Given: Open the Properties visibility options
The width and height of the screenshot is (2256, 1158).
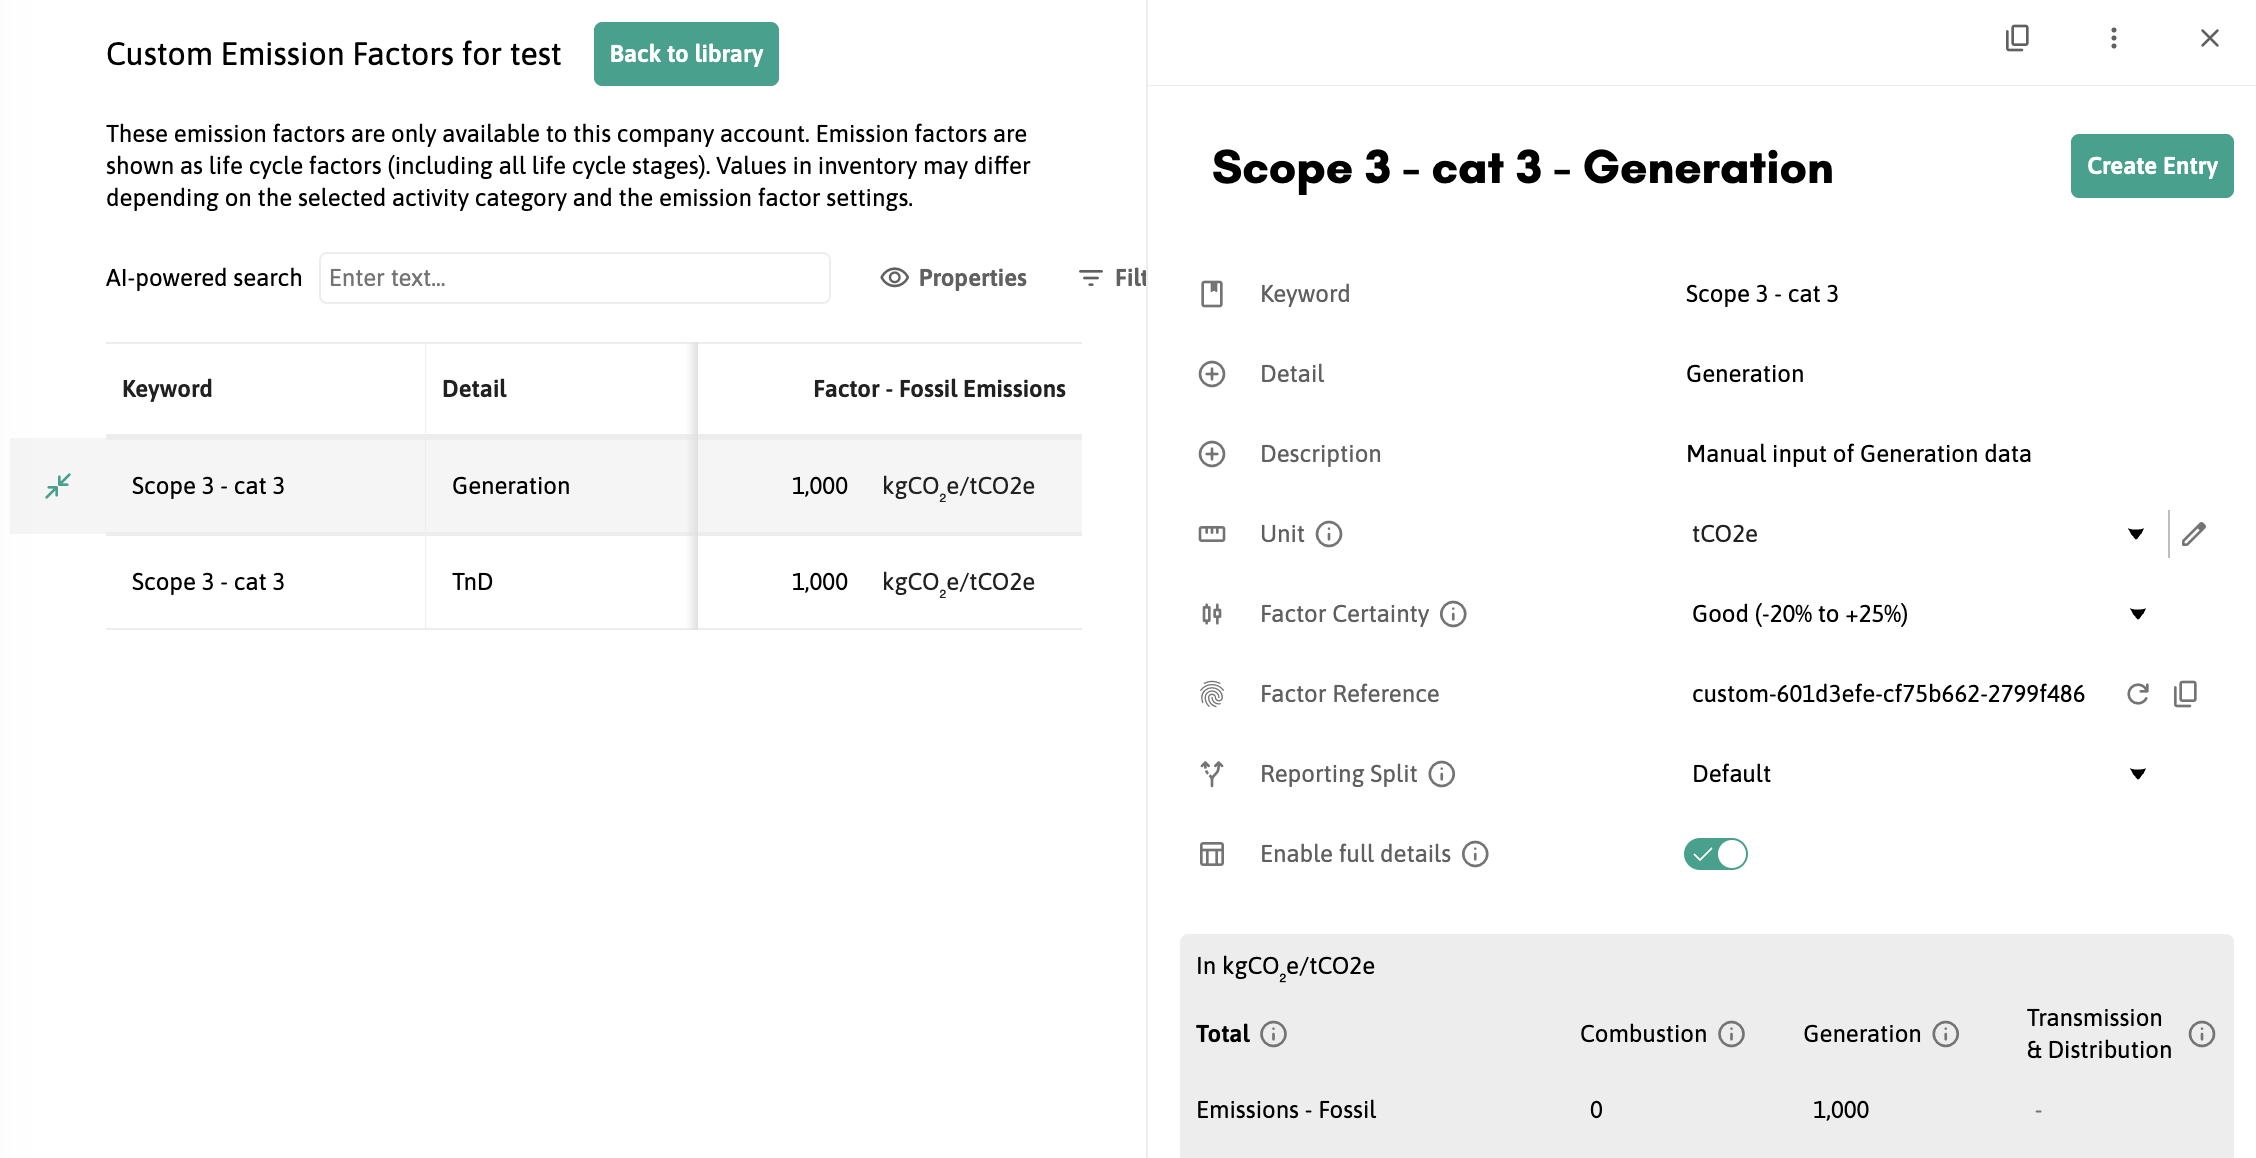Looking at the screenshot, I should (x=953, y=278).
